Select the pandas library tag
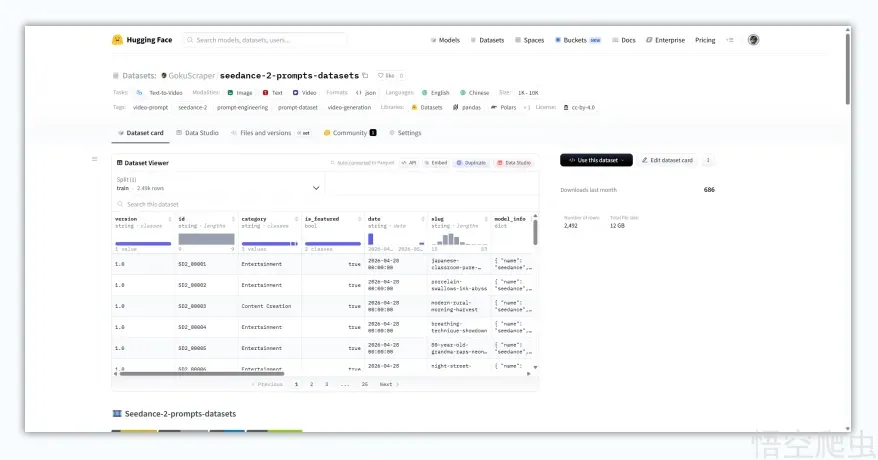 467,107
